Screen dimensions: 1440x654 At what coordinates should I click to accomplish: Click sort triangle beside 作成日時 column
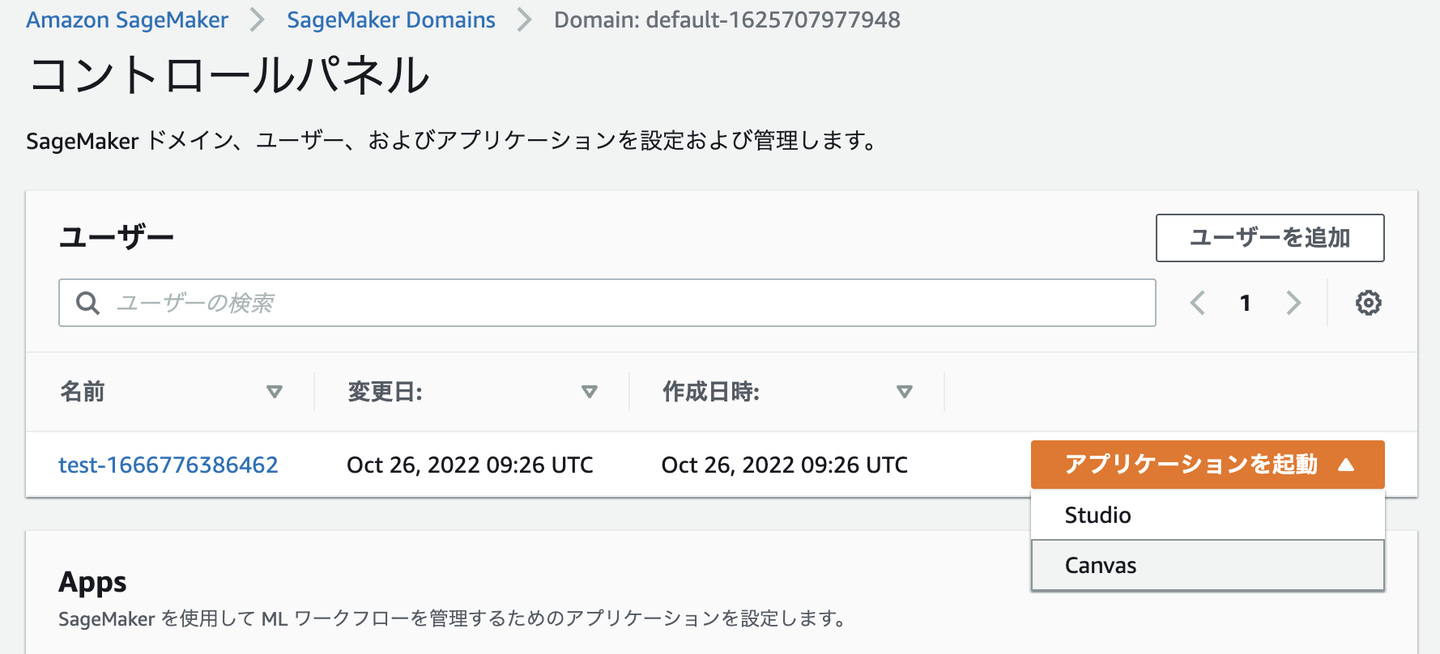tap(904, 392)
